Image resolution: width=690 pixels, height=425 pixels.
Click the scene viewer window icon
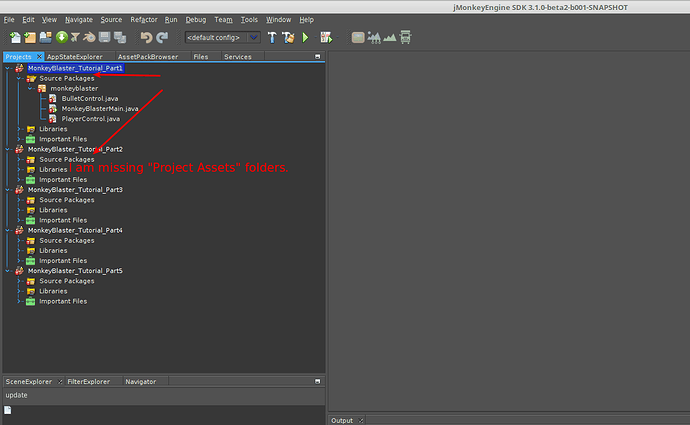(358, 37)
